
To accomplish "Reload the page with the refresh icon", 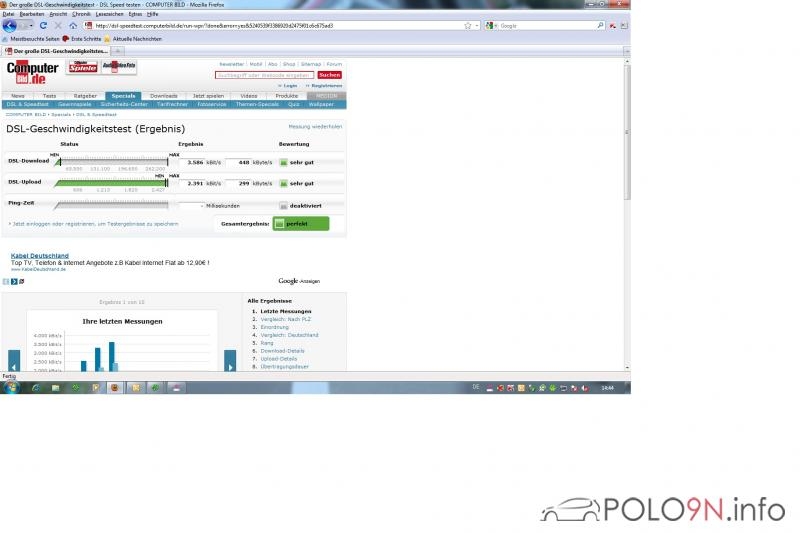I will point(44,25).
